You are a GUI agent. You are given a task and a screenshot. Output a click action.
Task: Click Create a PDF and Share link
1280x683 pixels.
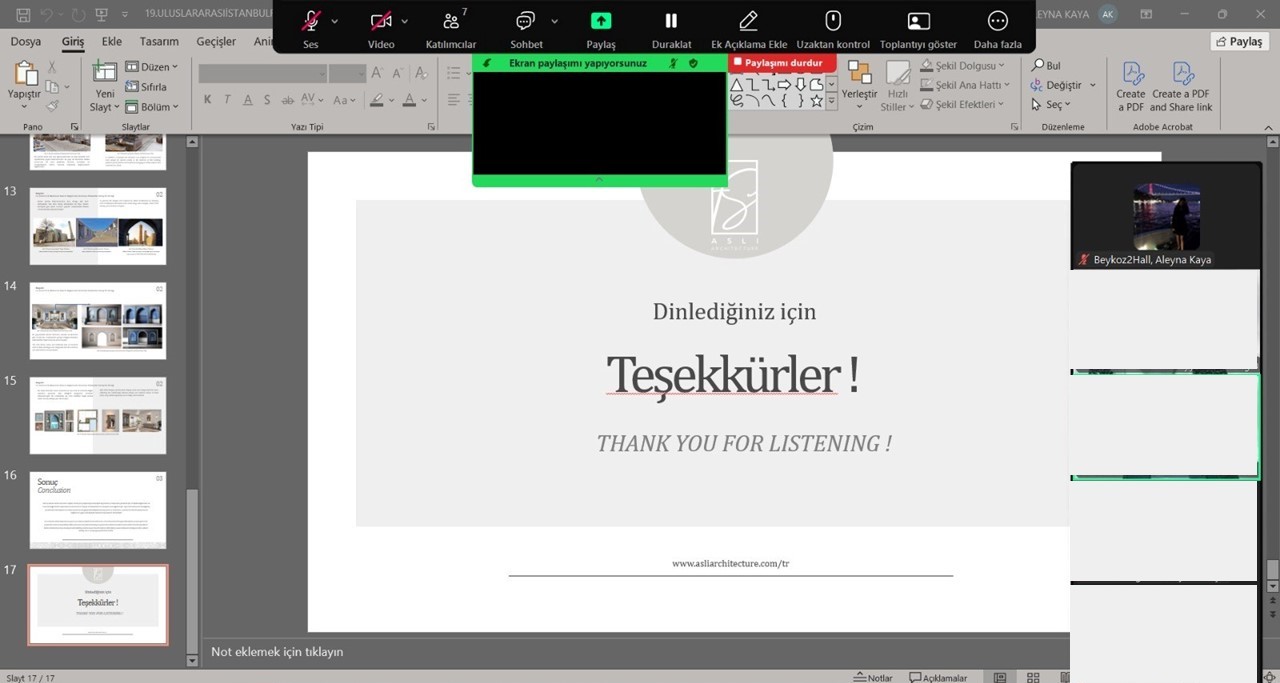tap(1181, 86)
